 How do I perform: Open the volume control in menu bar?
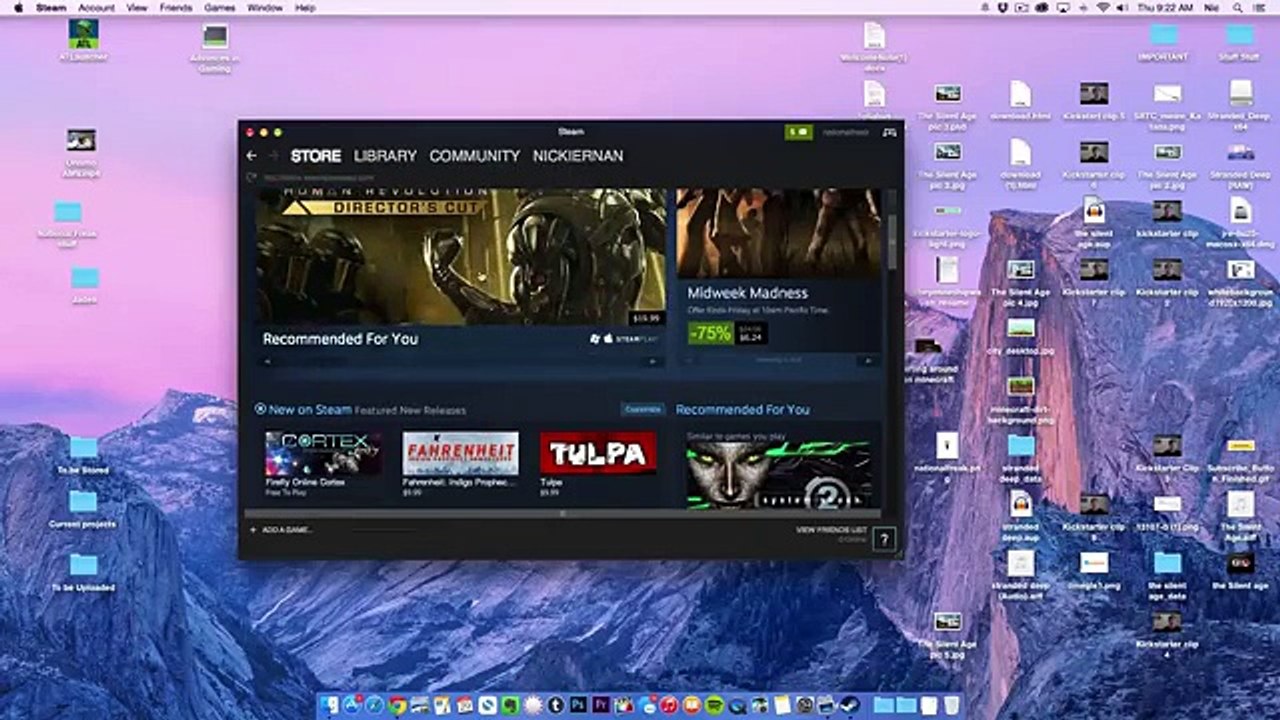tap(1124, 7)
